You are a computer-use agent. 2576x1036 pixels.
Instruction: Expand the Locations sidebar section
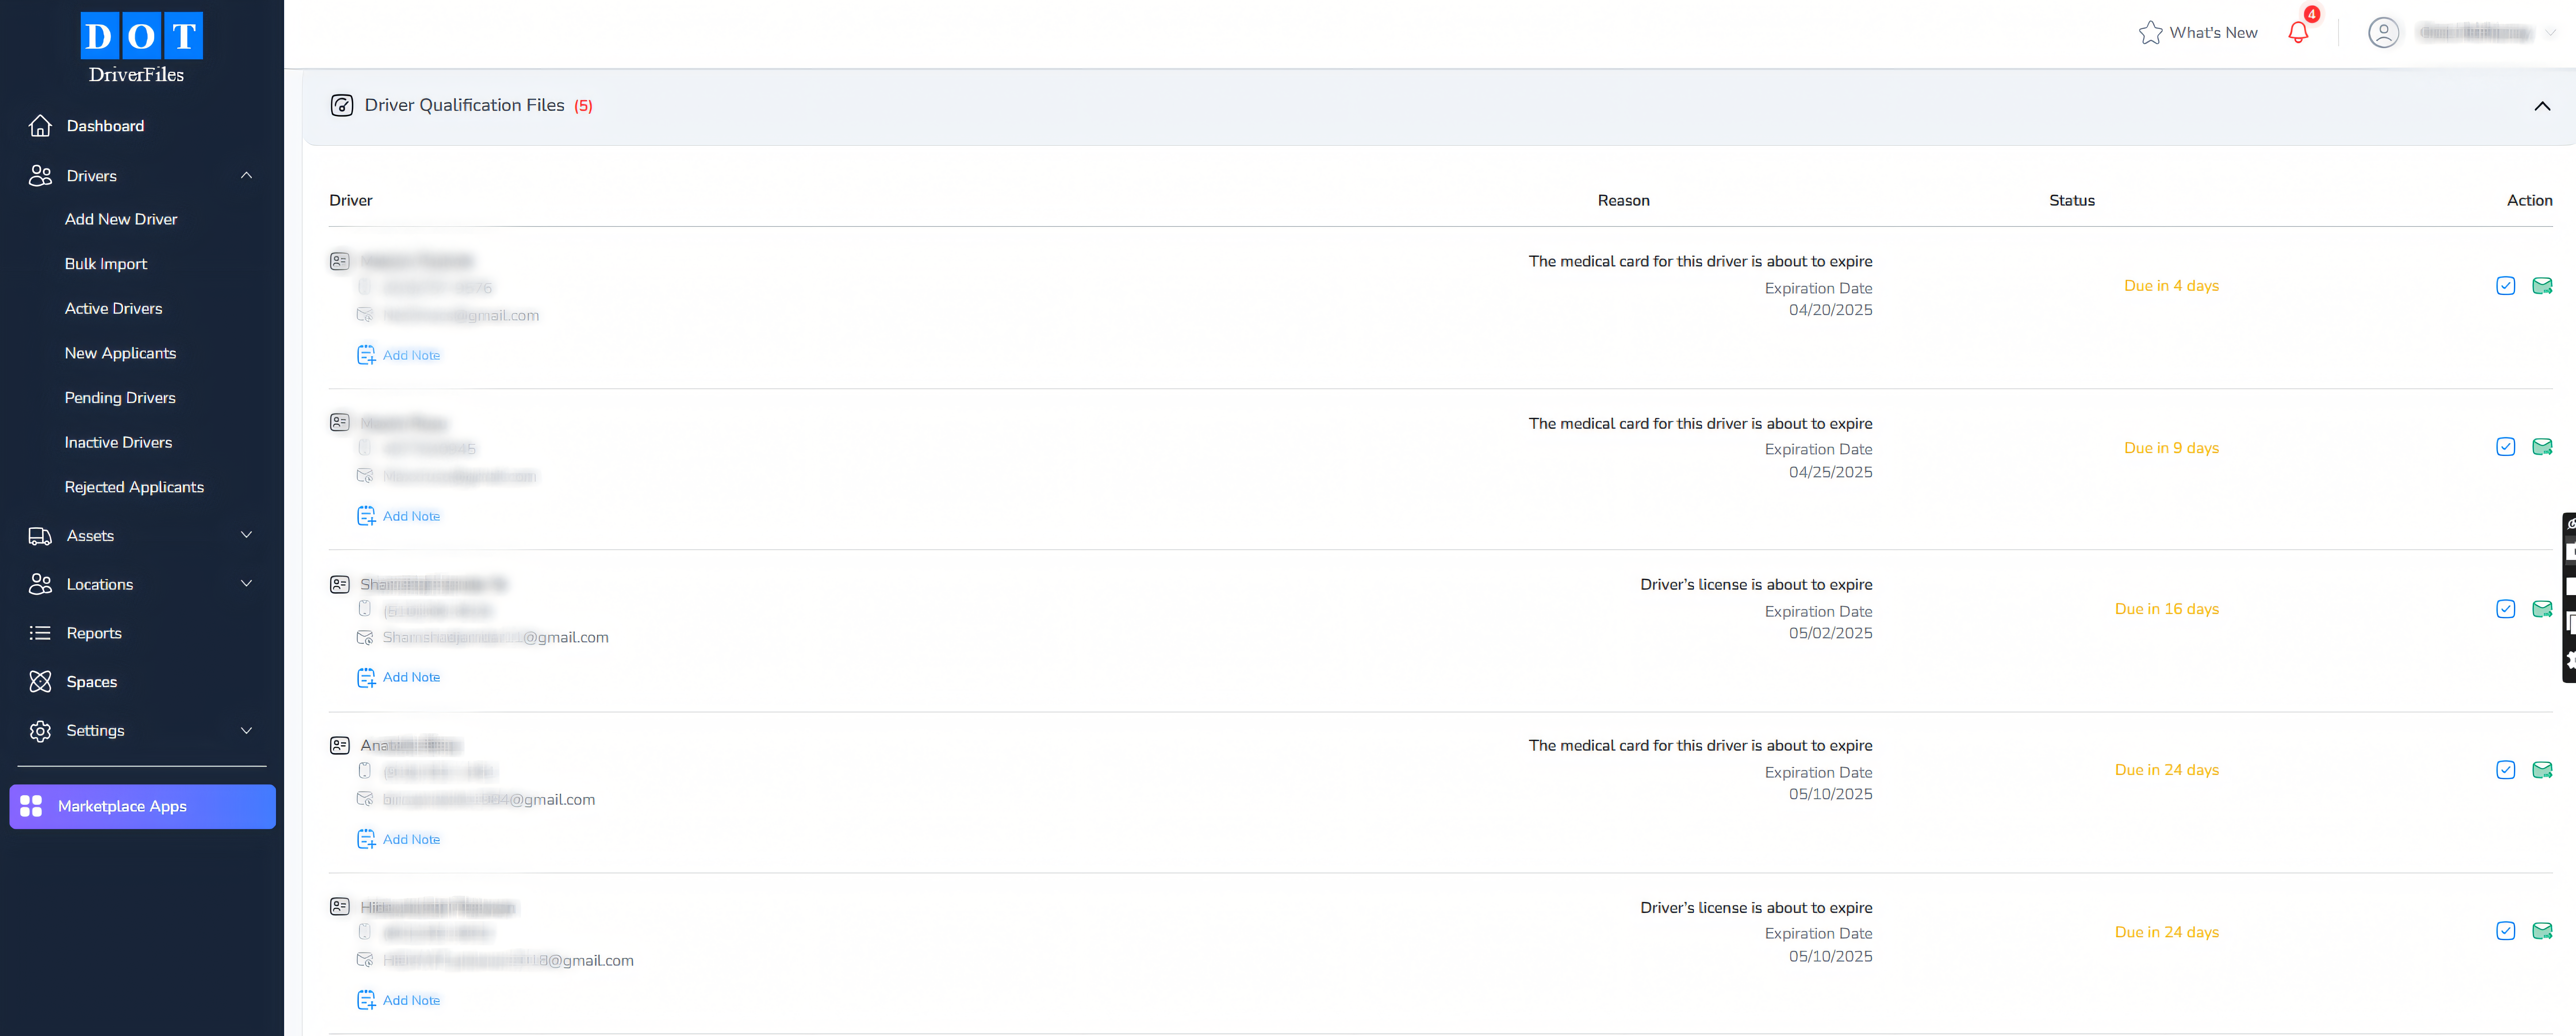[246, 584]
